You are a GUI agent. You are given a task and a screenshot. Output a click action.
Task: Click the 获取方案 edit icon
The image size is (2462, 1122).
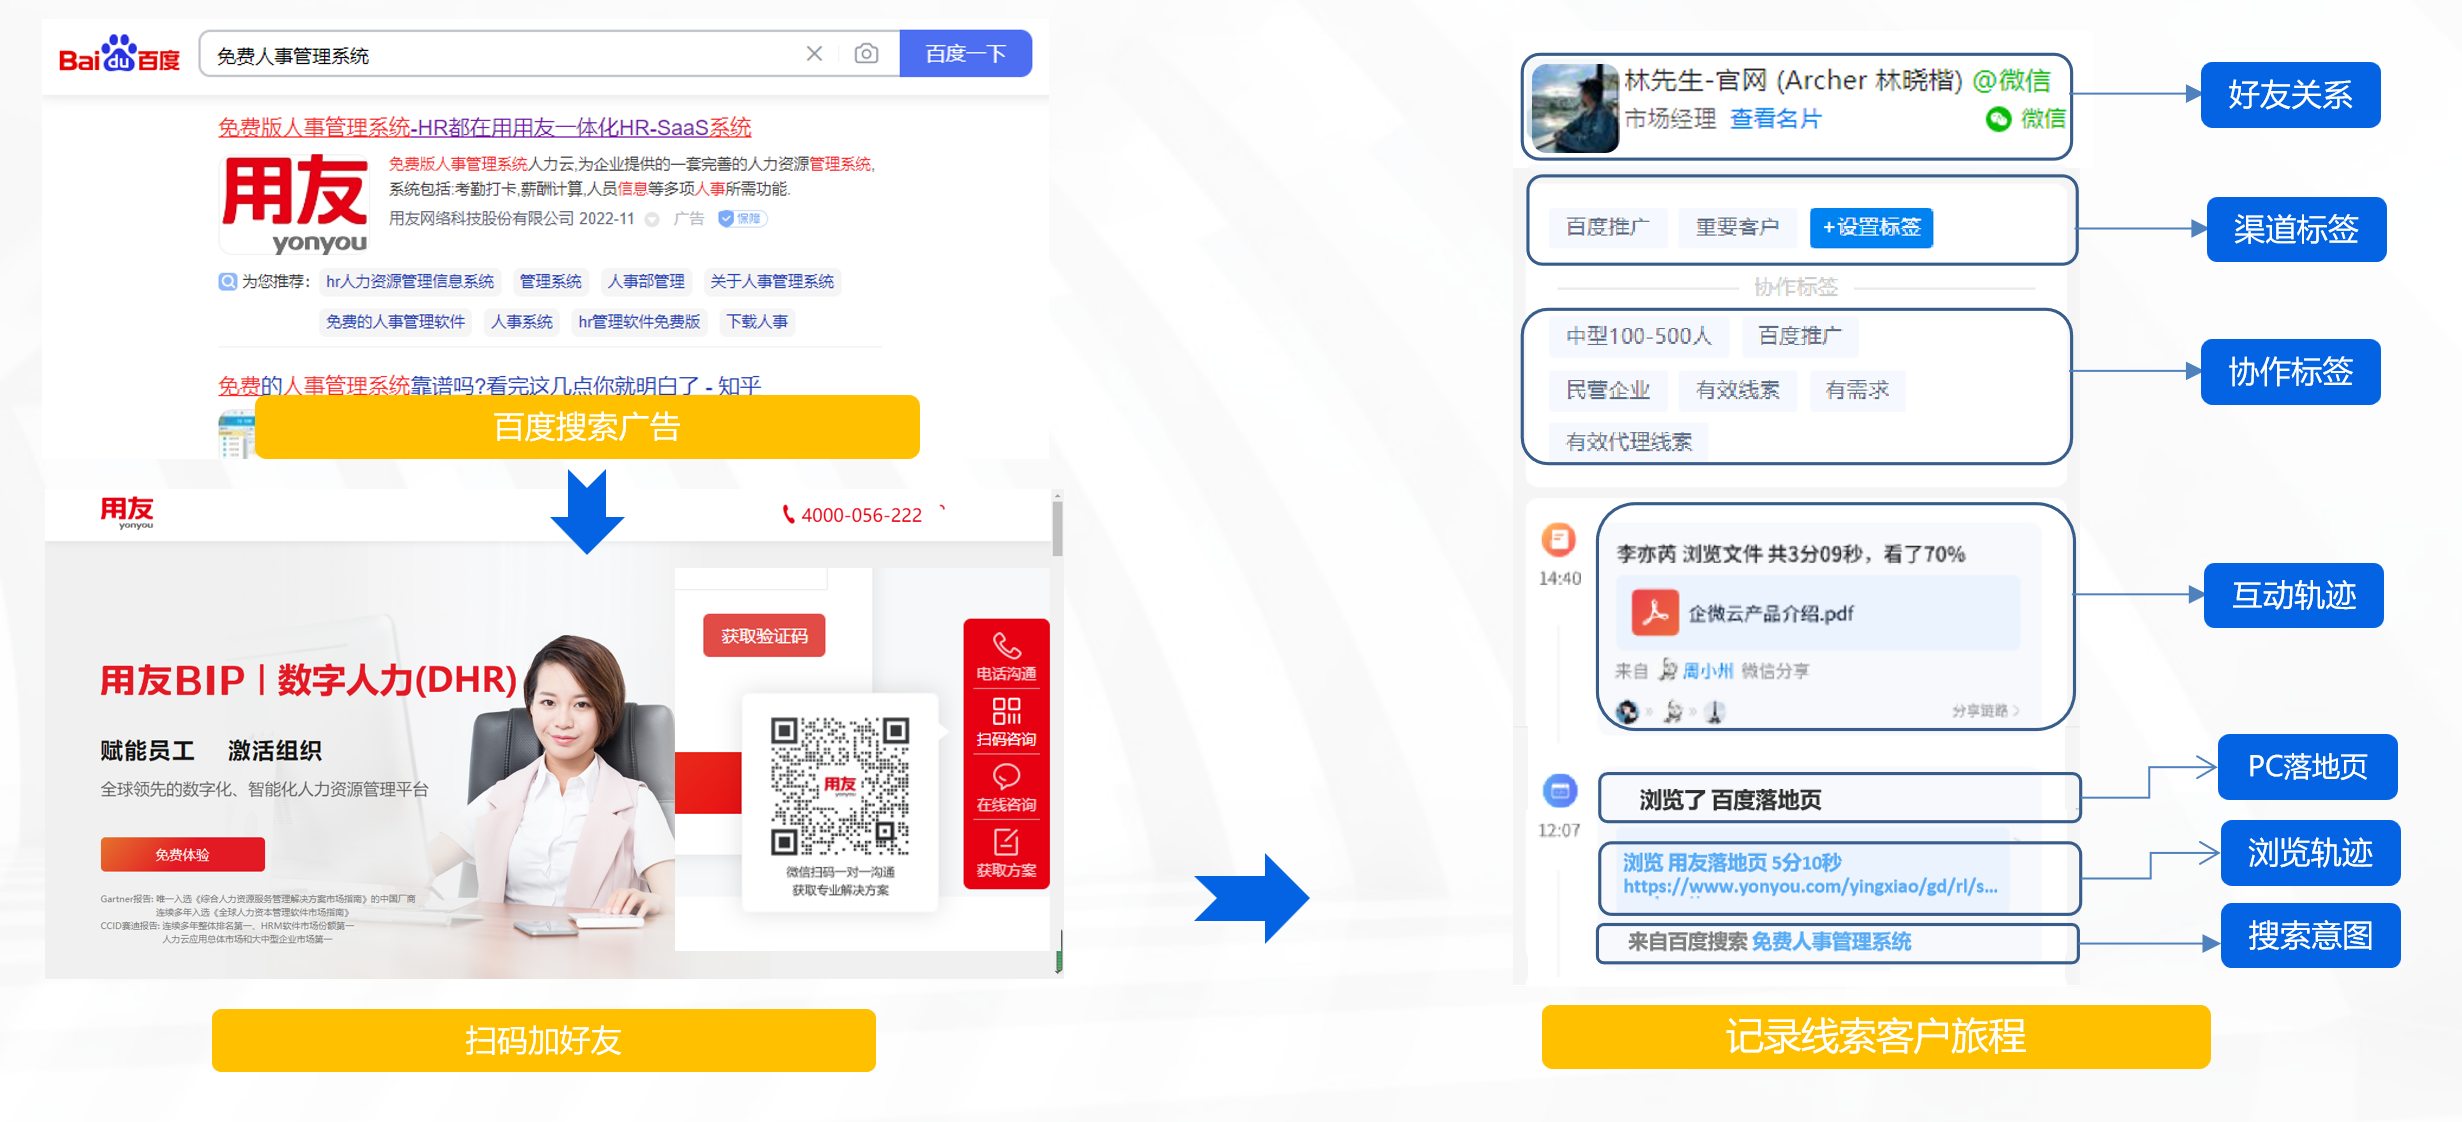(1006, 842)
